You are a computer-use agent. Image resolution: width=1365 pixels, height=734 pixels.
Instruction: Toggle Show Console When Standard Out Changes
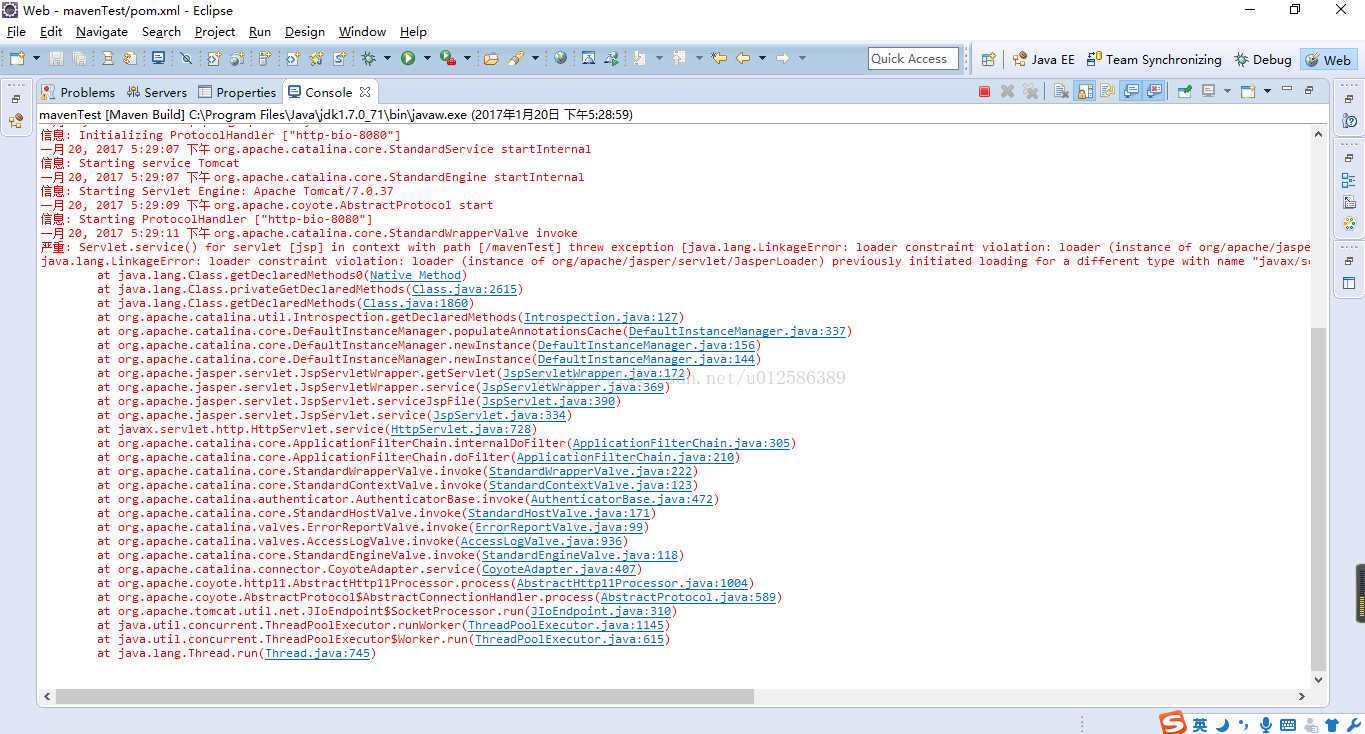click(1131, 91)
